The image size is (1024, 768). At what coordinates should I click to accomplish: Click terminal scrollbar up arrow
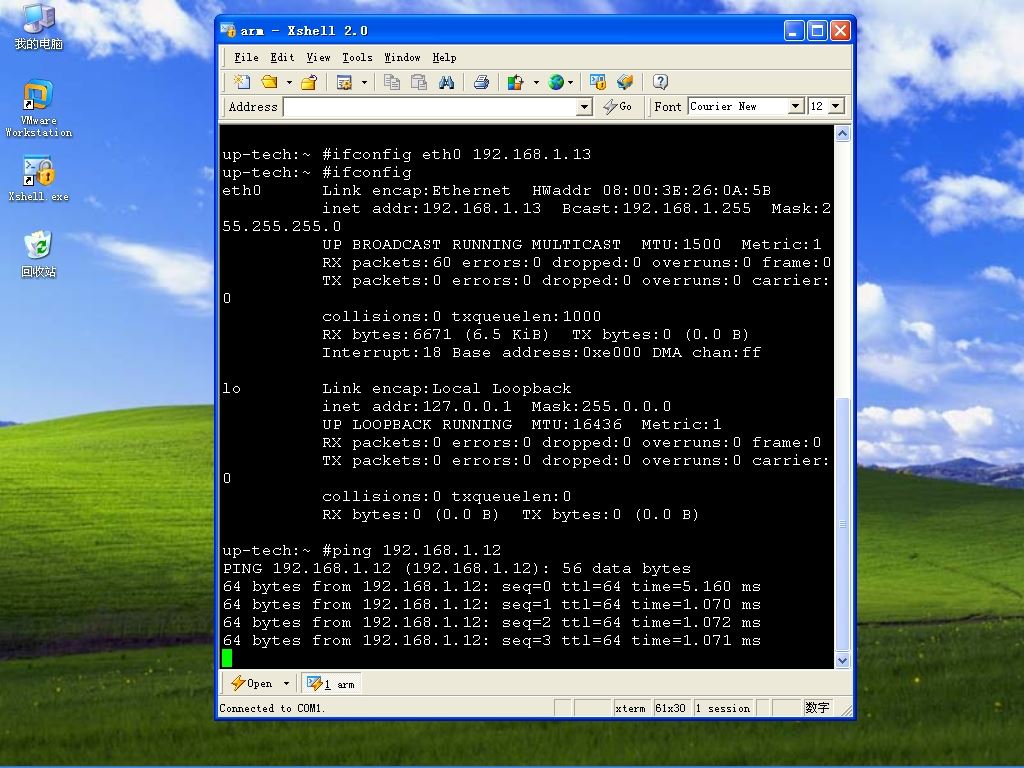tap(842, 134)
